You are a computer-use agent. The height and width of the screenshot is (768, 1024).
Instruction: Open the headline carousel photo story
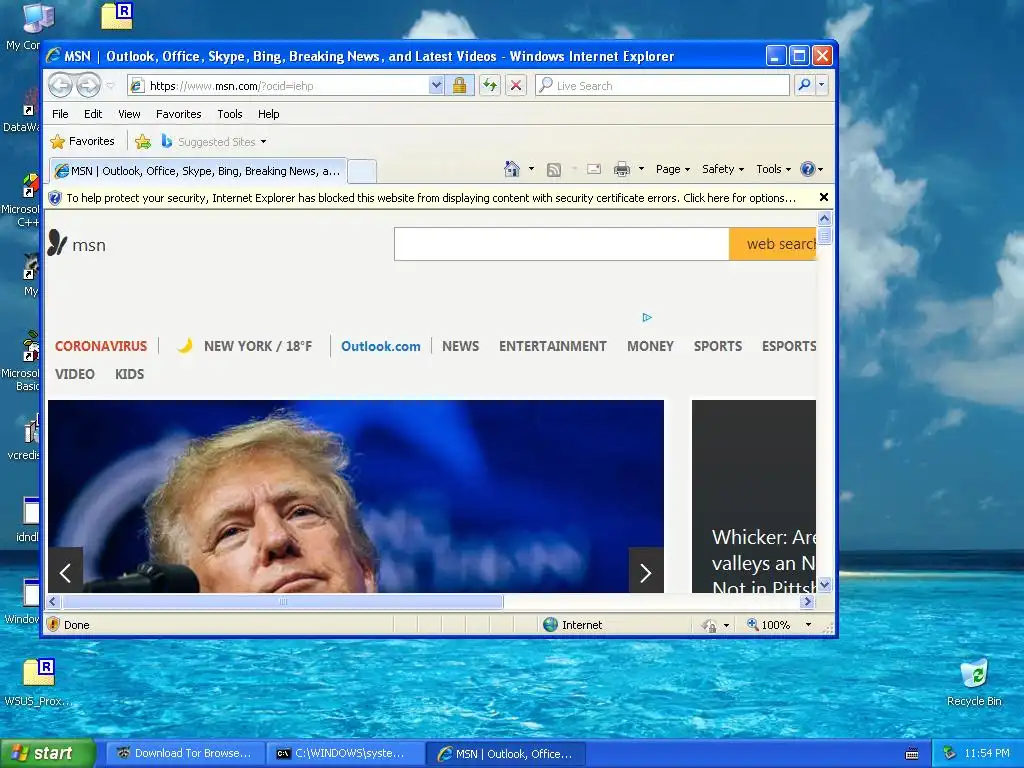click(x=356, y=496)
